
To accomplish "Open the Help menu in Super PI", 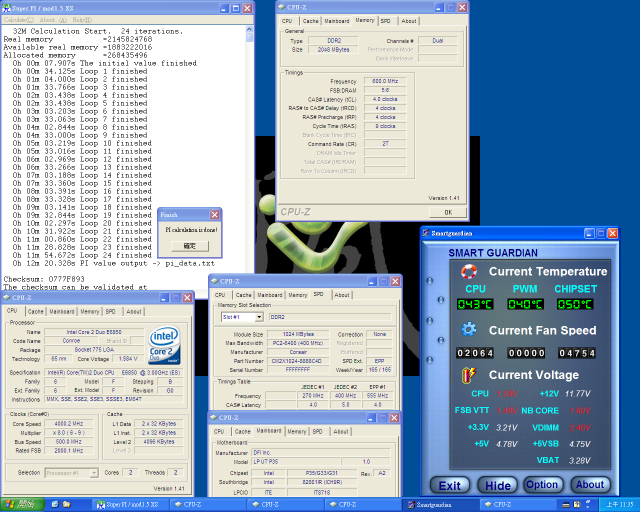I will click(x=82, y=20).
